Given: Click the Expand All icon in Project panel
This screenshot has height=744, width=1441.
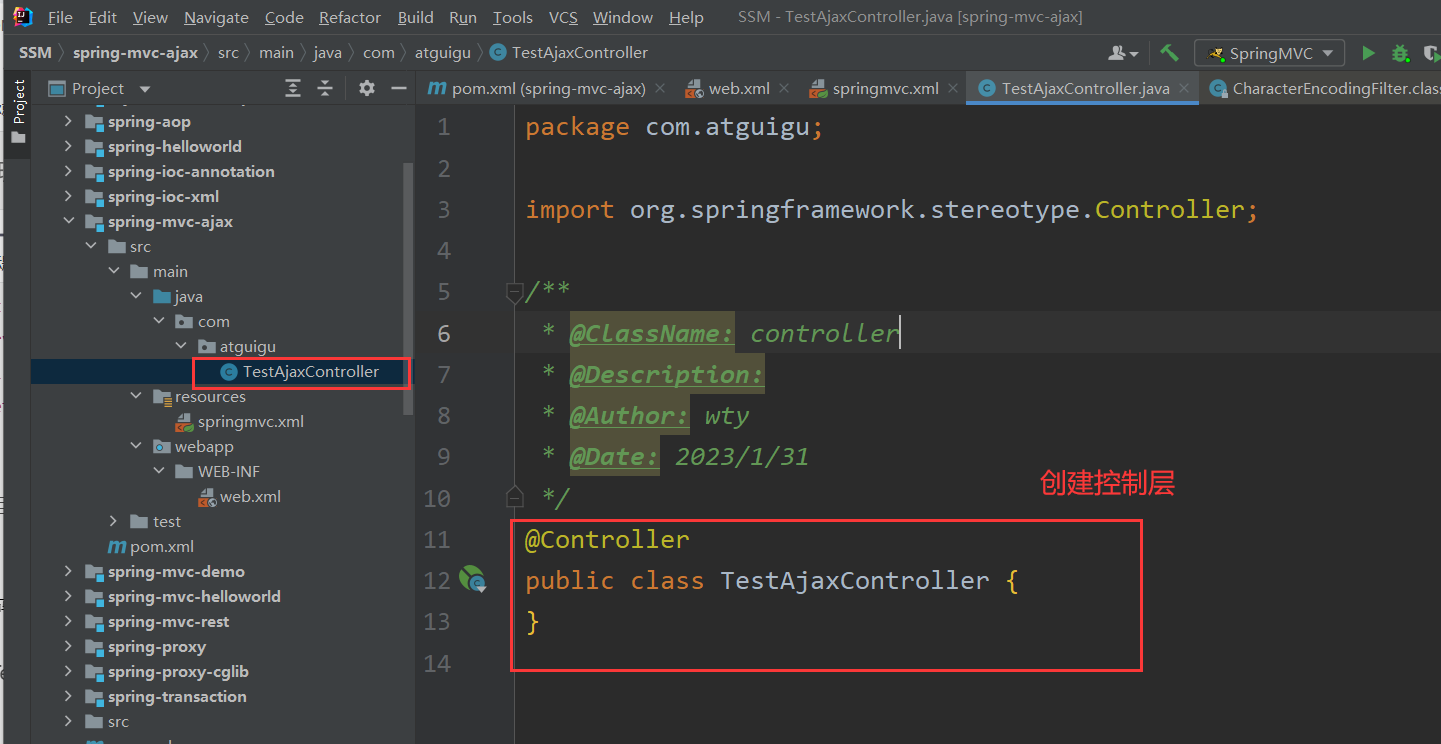Looking at the screenshot, I should 292,88.
